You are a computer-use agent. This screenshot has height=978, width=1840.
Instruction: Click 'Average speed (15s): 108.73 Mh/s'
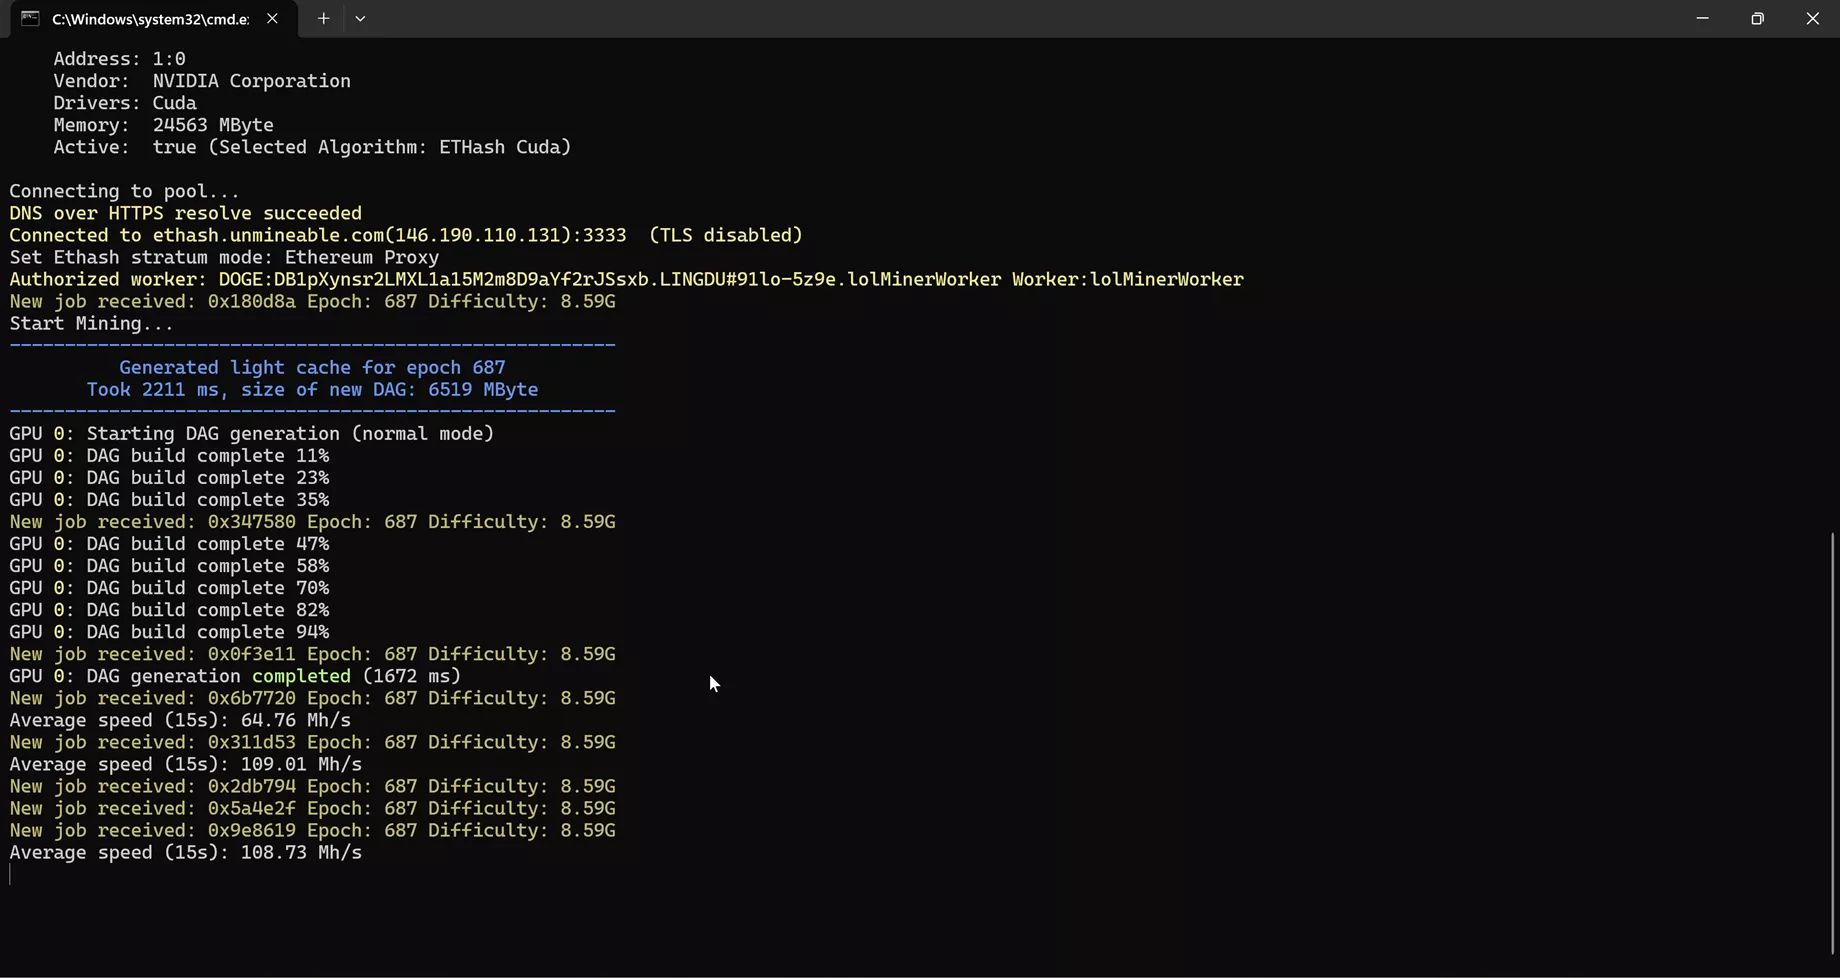pos(186,851)
